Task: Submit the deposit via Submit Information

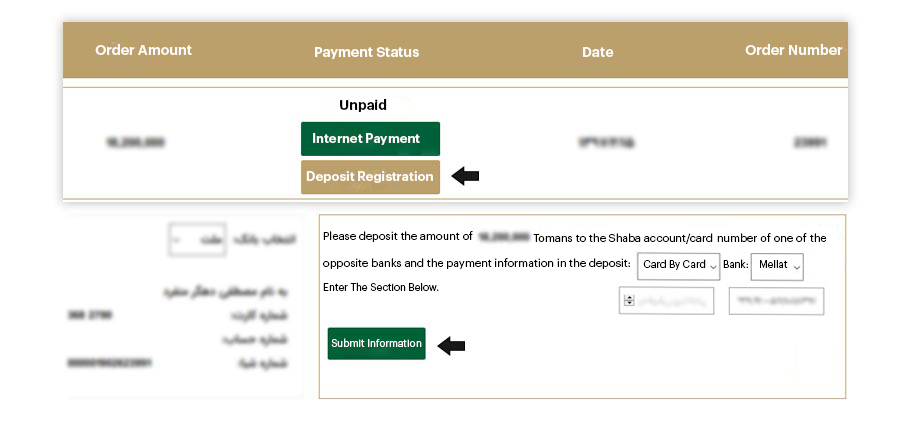Action: pyautogui.click(x=376, y=343)
